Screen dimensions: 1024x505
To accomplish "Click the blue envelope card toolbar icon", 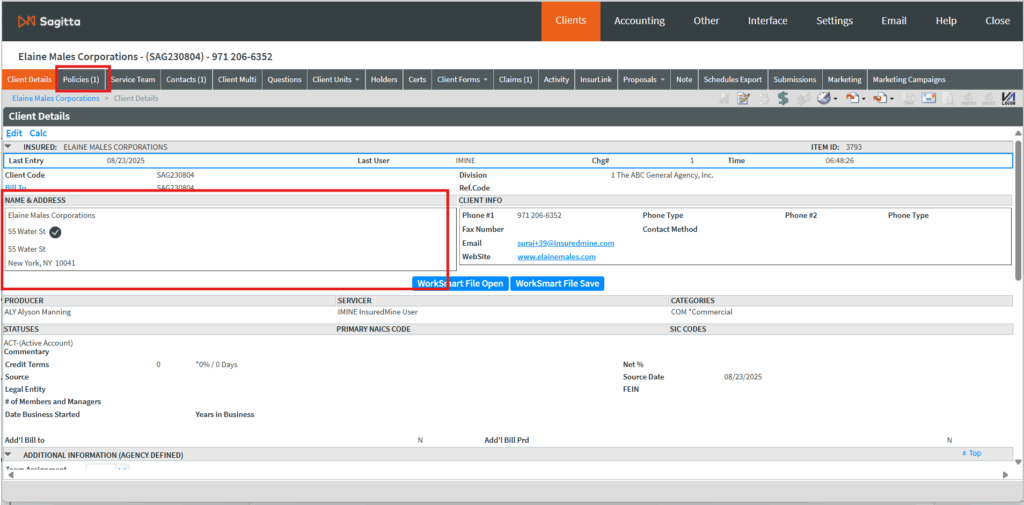I will click(928, 98).
